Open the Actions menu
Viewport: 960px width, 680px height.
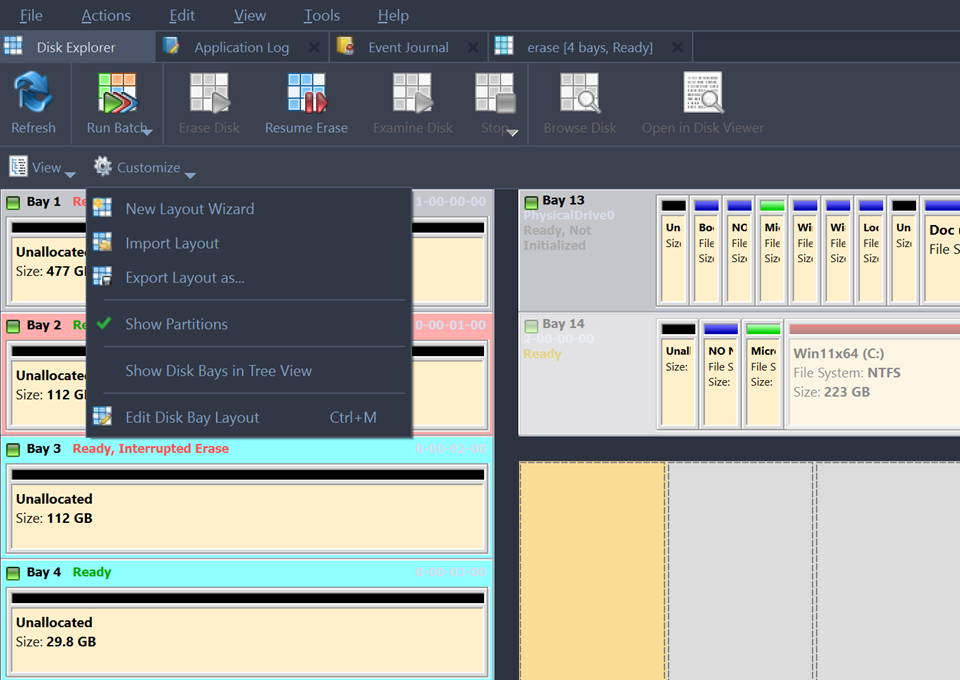click(106, 15)
